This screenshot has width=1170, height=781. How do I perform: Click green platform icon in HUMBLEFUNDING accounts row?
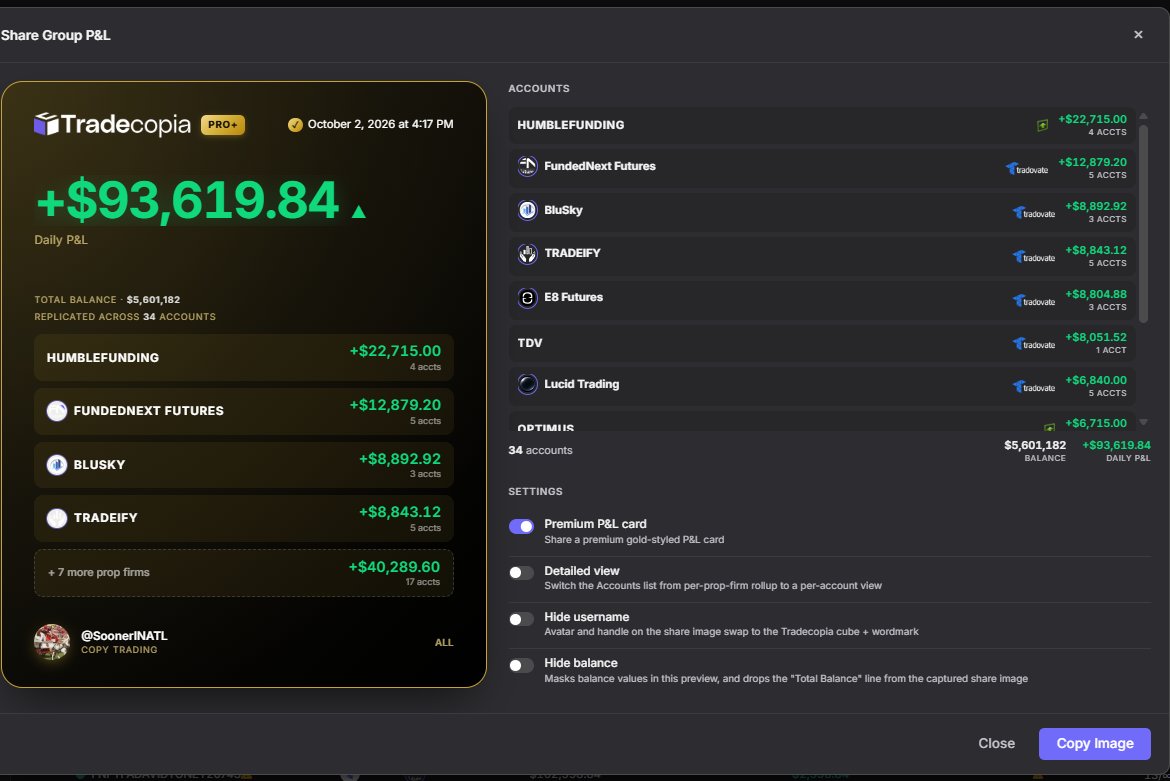[x=1042, y=125]
